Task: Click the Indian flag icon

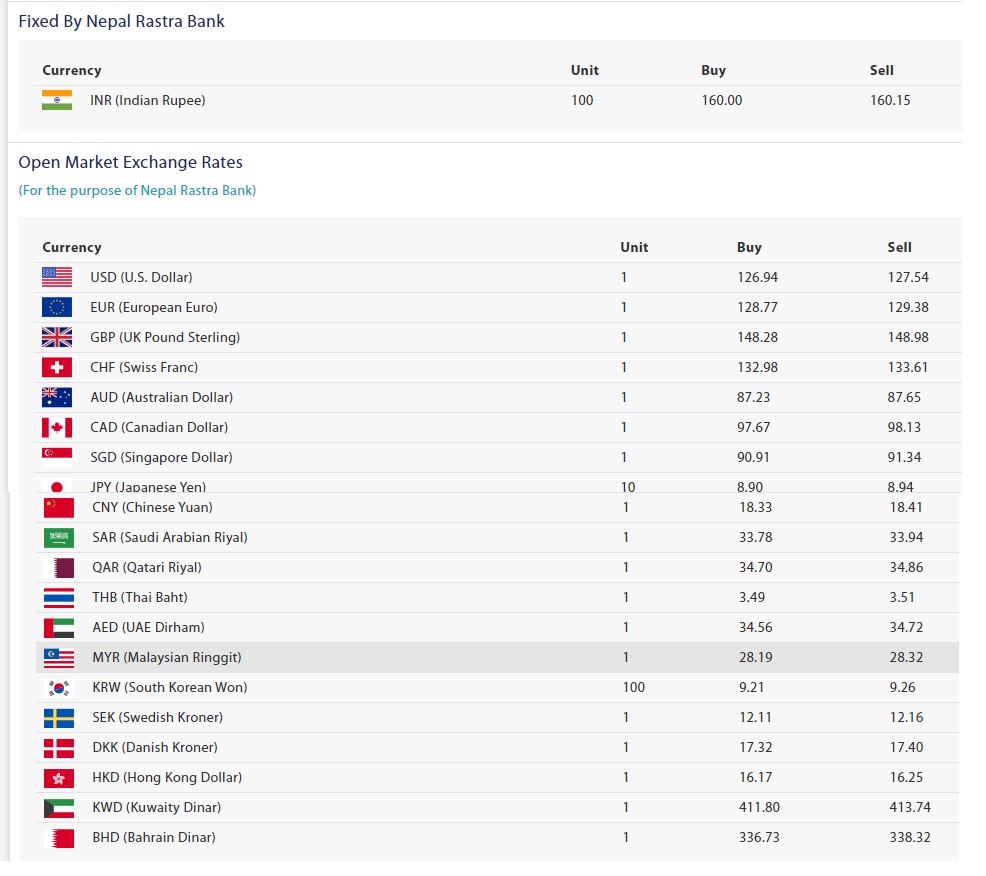Action: (57, 101)
